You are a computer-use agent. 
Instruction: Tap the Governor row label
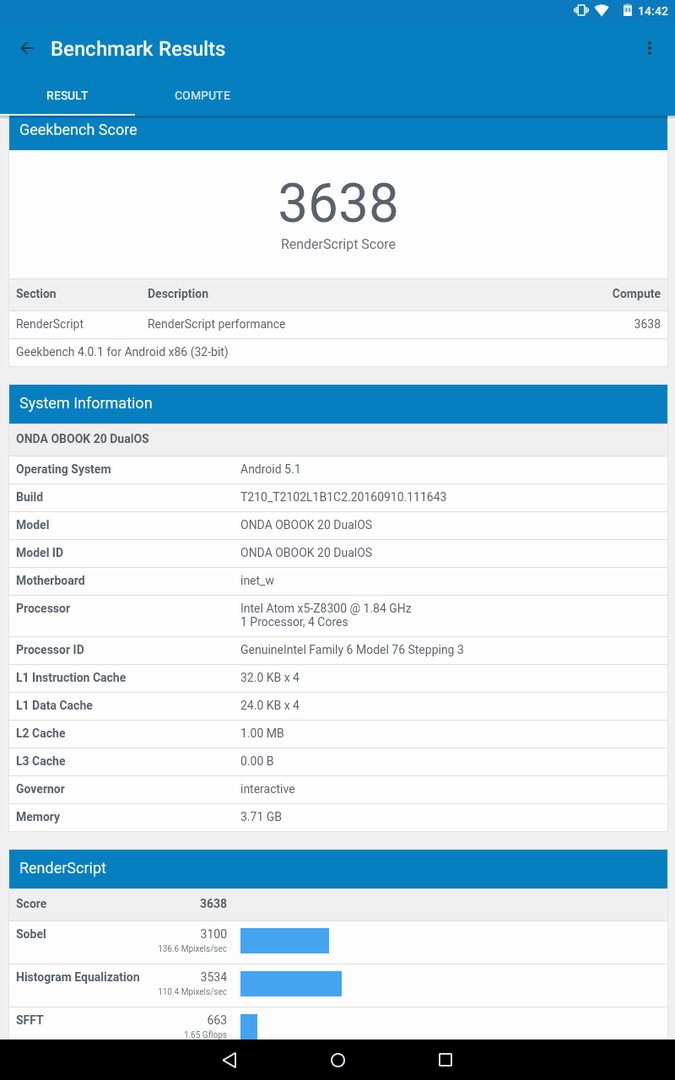click(x=40, y=789)
